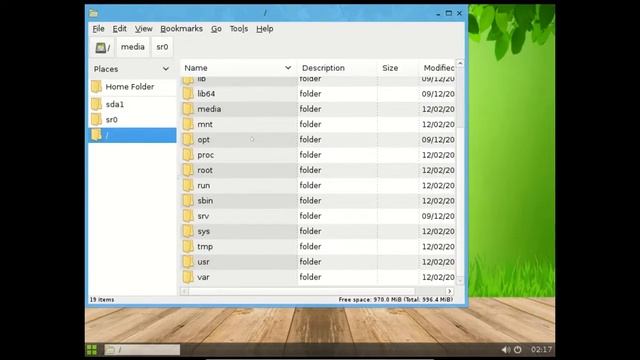Sort by Name column header
The height and width of the screenshot is (360, 640).
coord(238,68)
